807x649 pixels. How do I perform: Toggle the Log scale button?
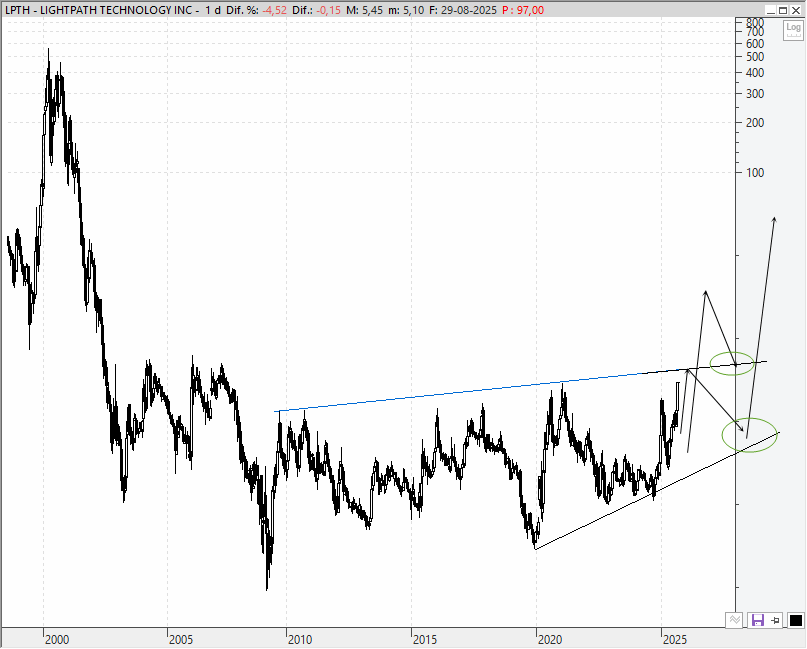pyautogui.click(x=793, y=30)
